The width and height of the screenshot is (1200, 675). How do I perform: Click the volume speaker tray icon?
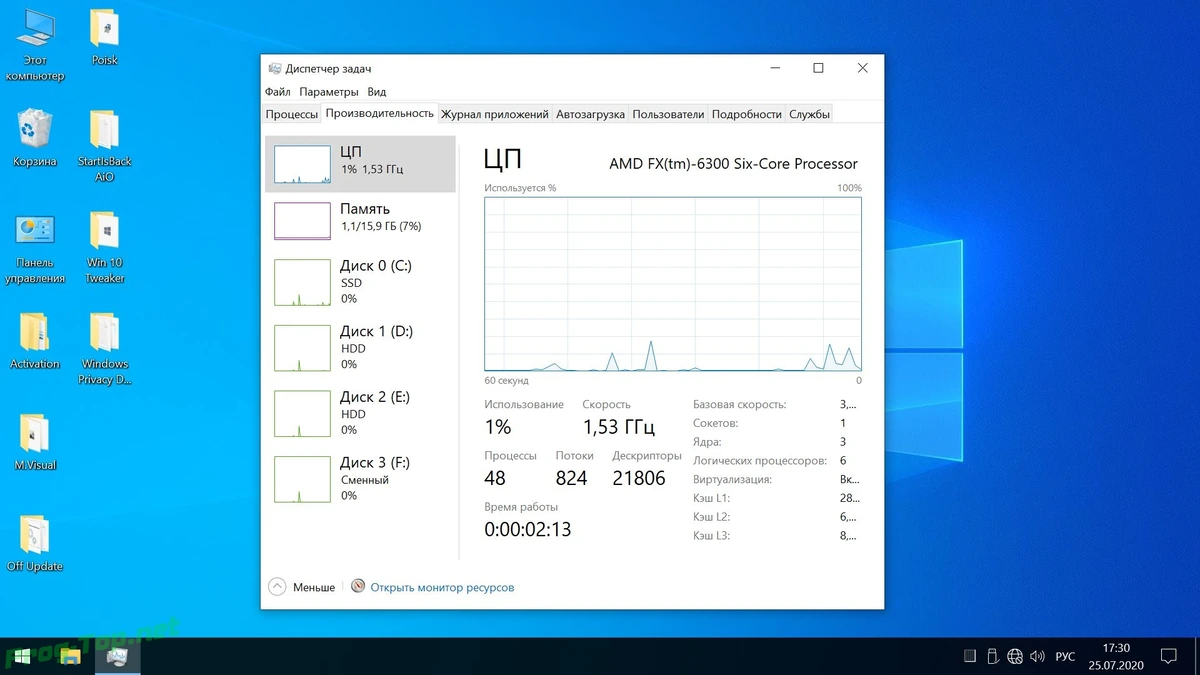point(1039,657)
